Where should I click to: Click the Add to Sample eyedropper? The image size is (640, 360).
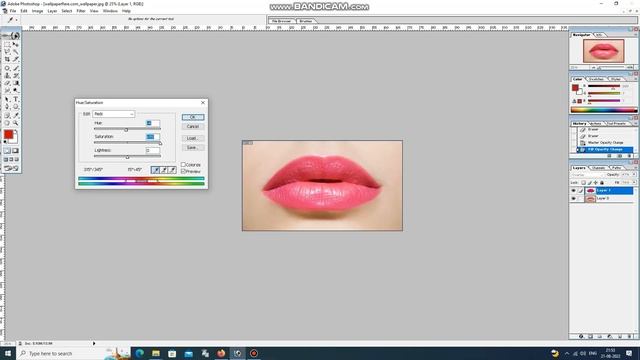164,170
